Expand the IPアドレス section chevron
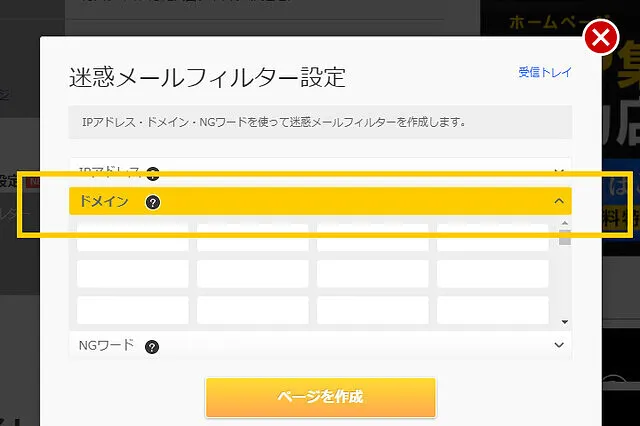640x426 pixels. point(559,173)
